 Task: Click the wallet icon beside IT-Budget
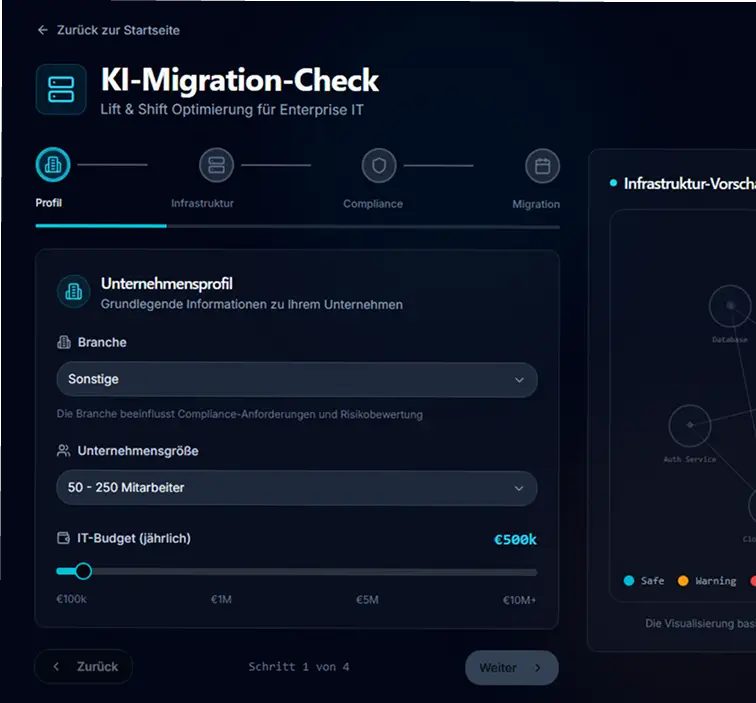[64, 538]
